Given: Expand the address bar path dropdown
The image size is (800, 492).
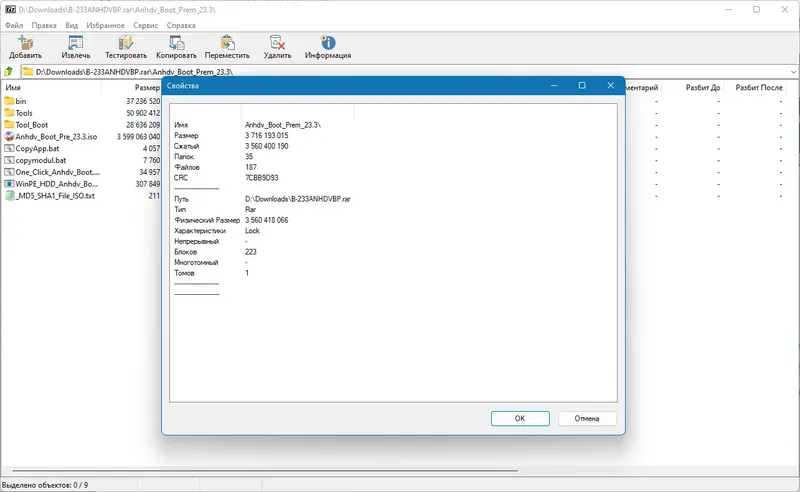Looking at the screenshot, I should 793,72.
